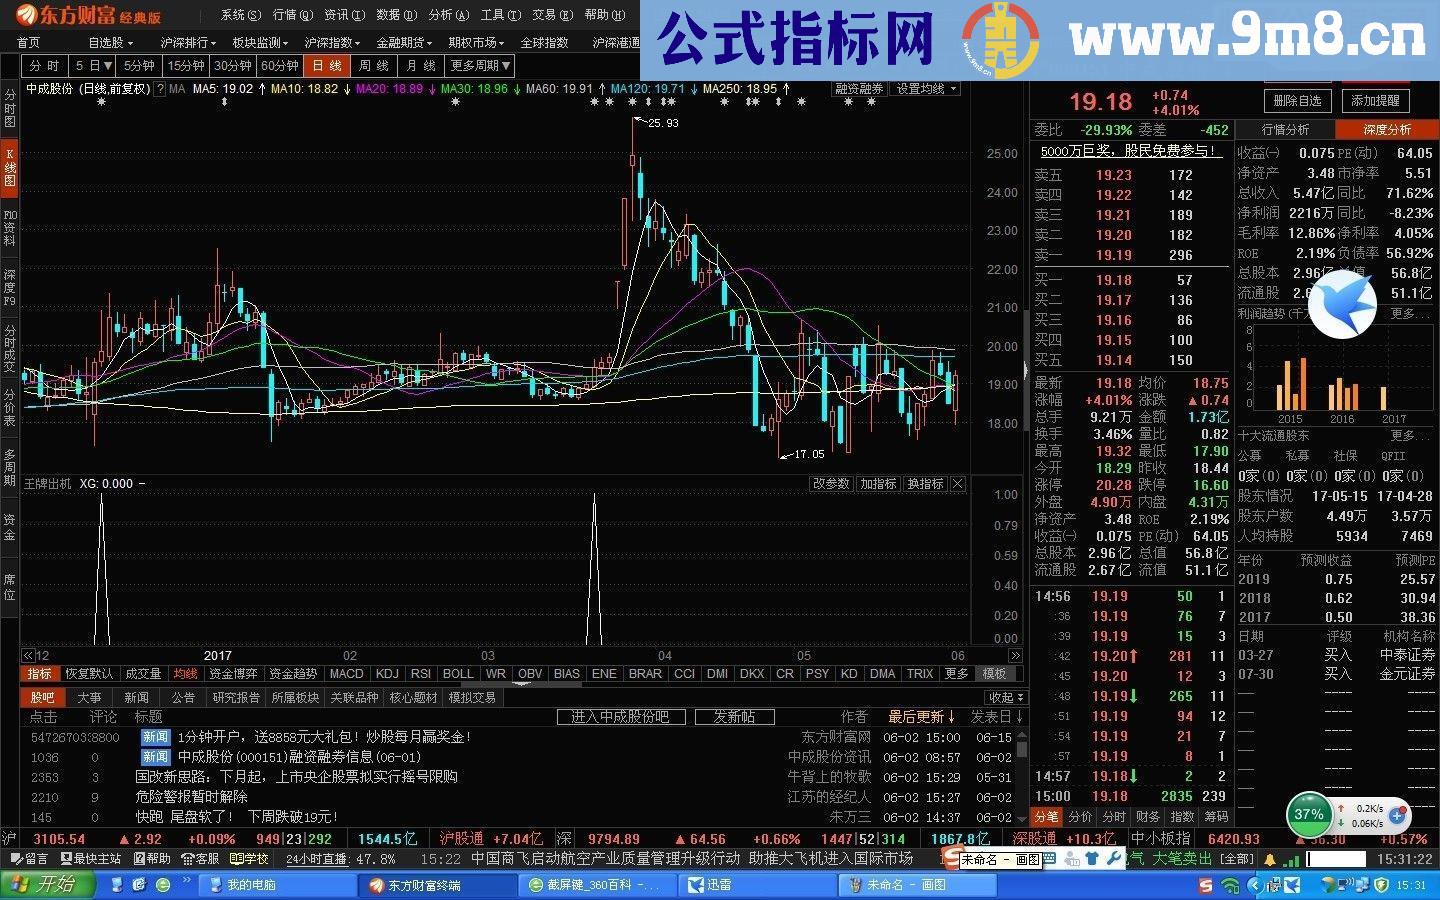Screen dimensions: 1440x900
Task: Toggle the KDJ indicator
Action: (x=387, y=674)
